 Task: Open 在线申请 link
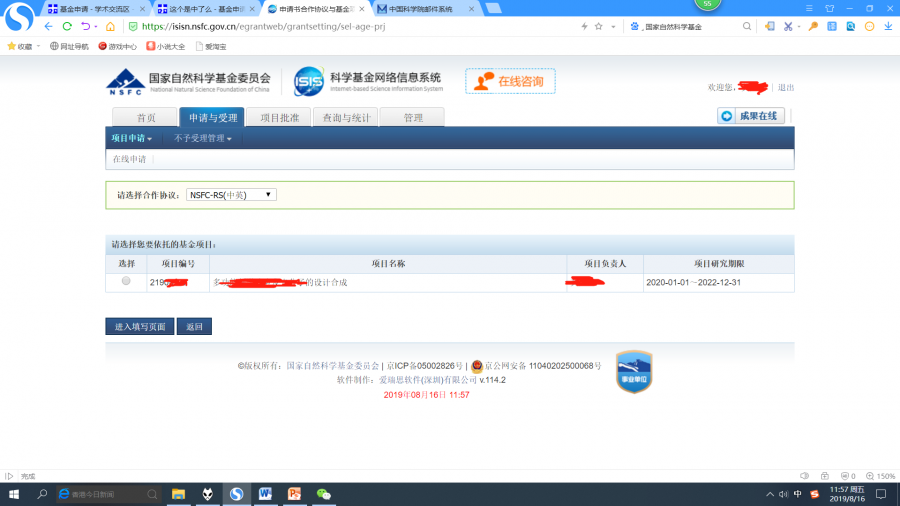(129, 159)
